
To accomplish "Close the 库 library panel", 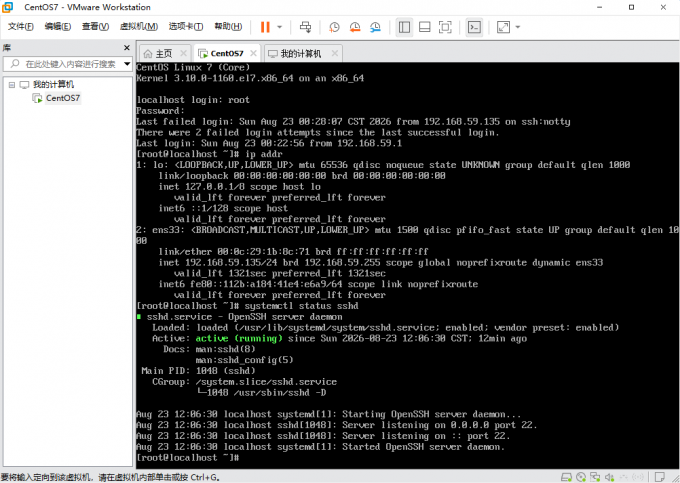I will 127,48.
